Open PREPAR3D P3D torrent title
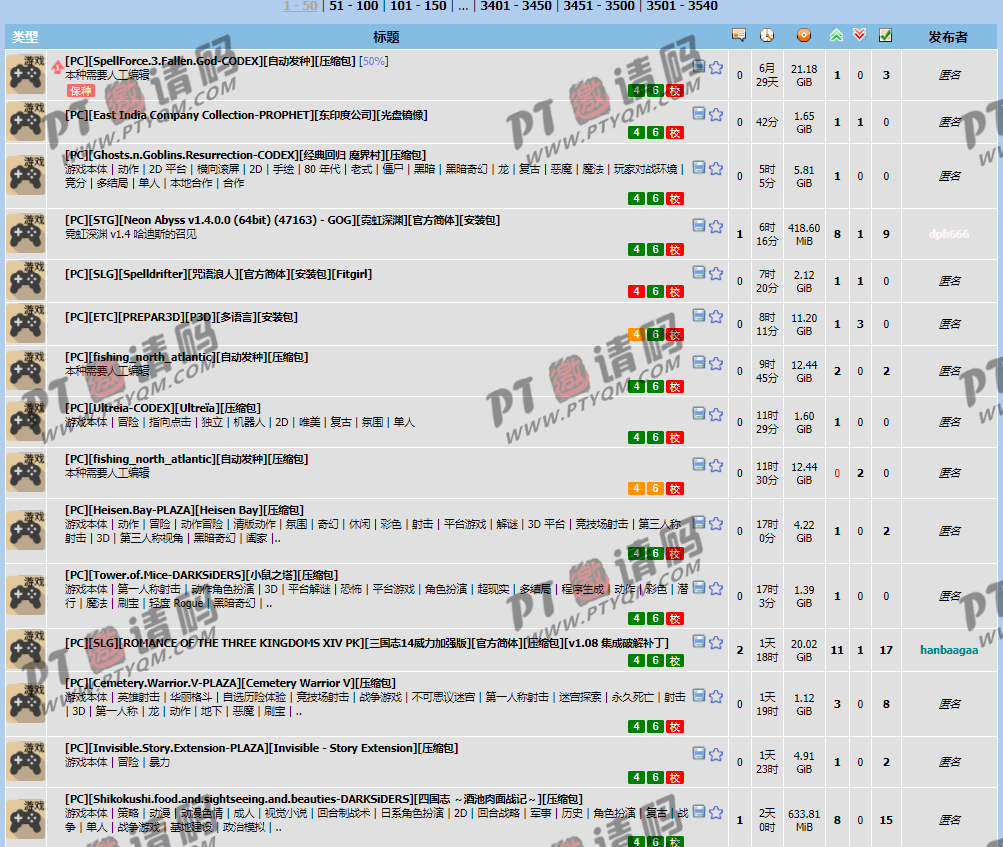 [181, 317]
